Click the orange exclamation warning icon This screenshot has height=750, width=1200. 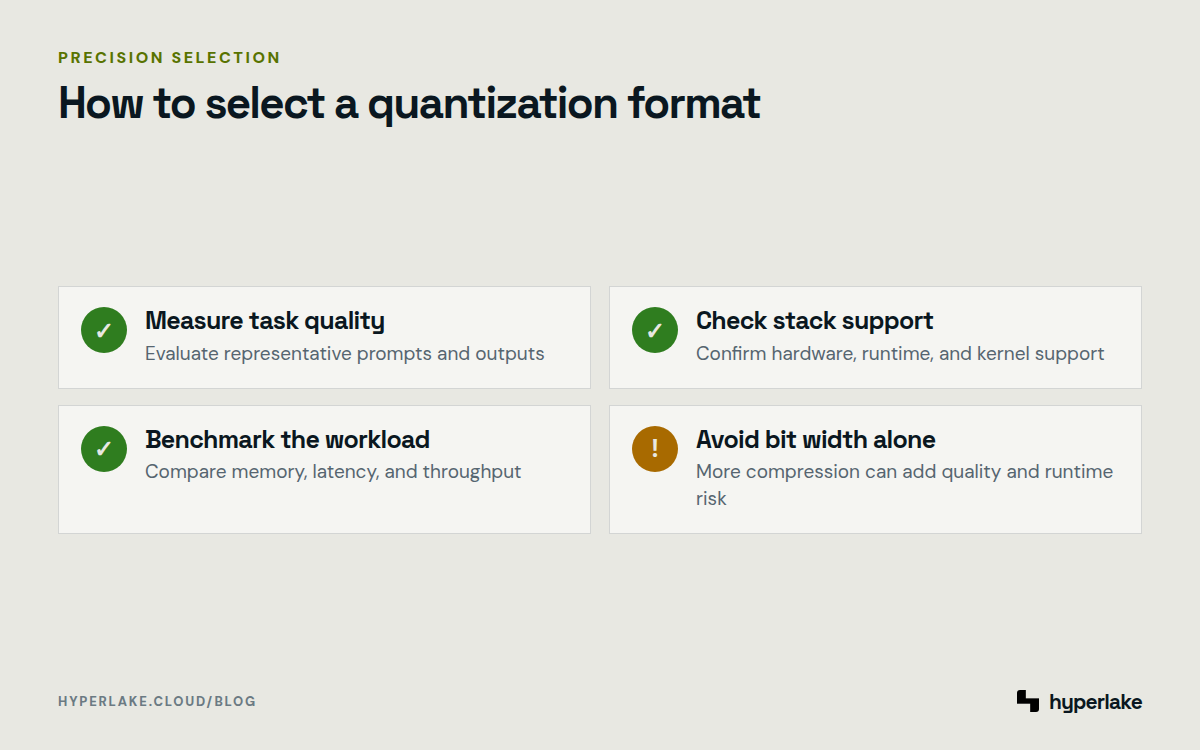(655, 449)
